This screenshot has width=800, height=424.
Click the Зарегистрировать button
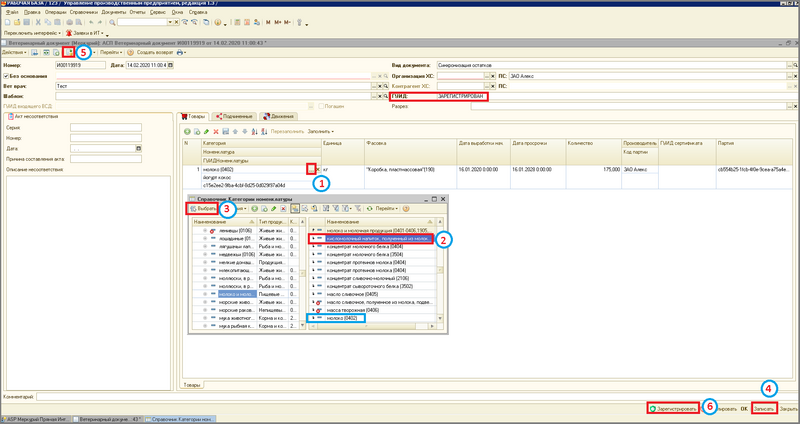coord(673,409)
